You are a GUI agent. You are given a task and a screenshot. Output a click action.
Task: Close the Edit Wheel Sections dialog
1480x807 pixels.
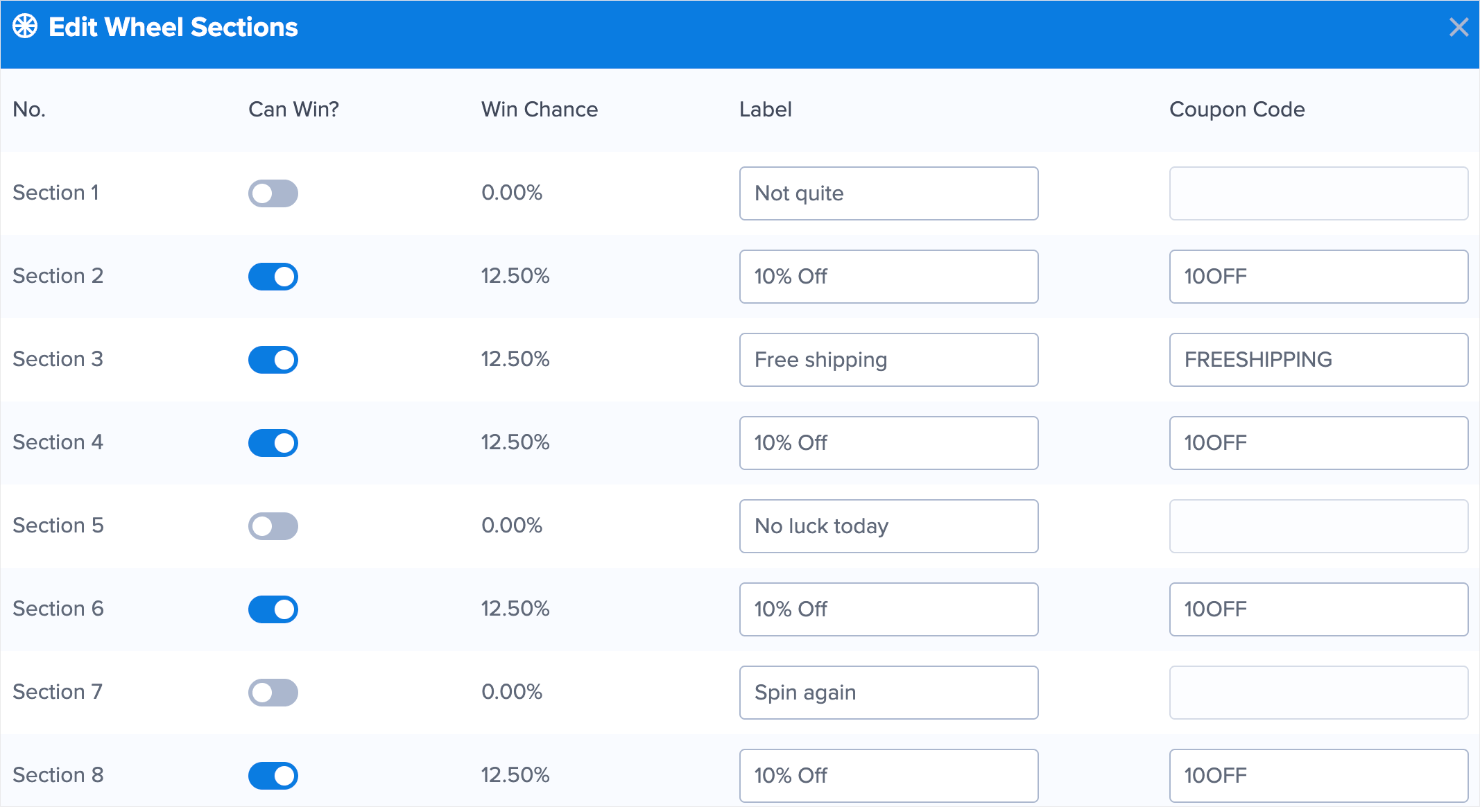coord(1458,28)
